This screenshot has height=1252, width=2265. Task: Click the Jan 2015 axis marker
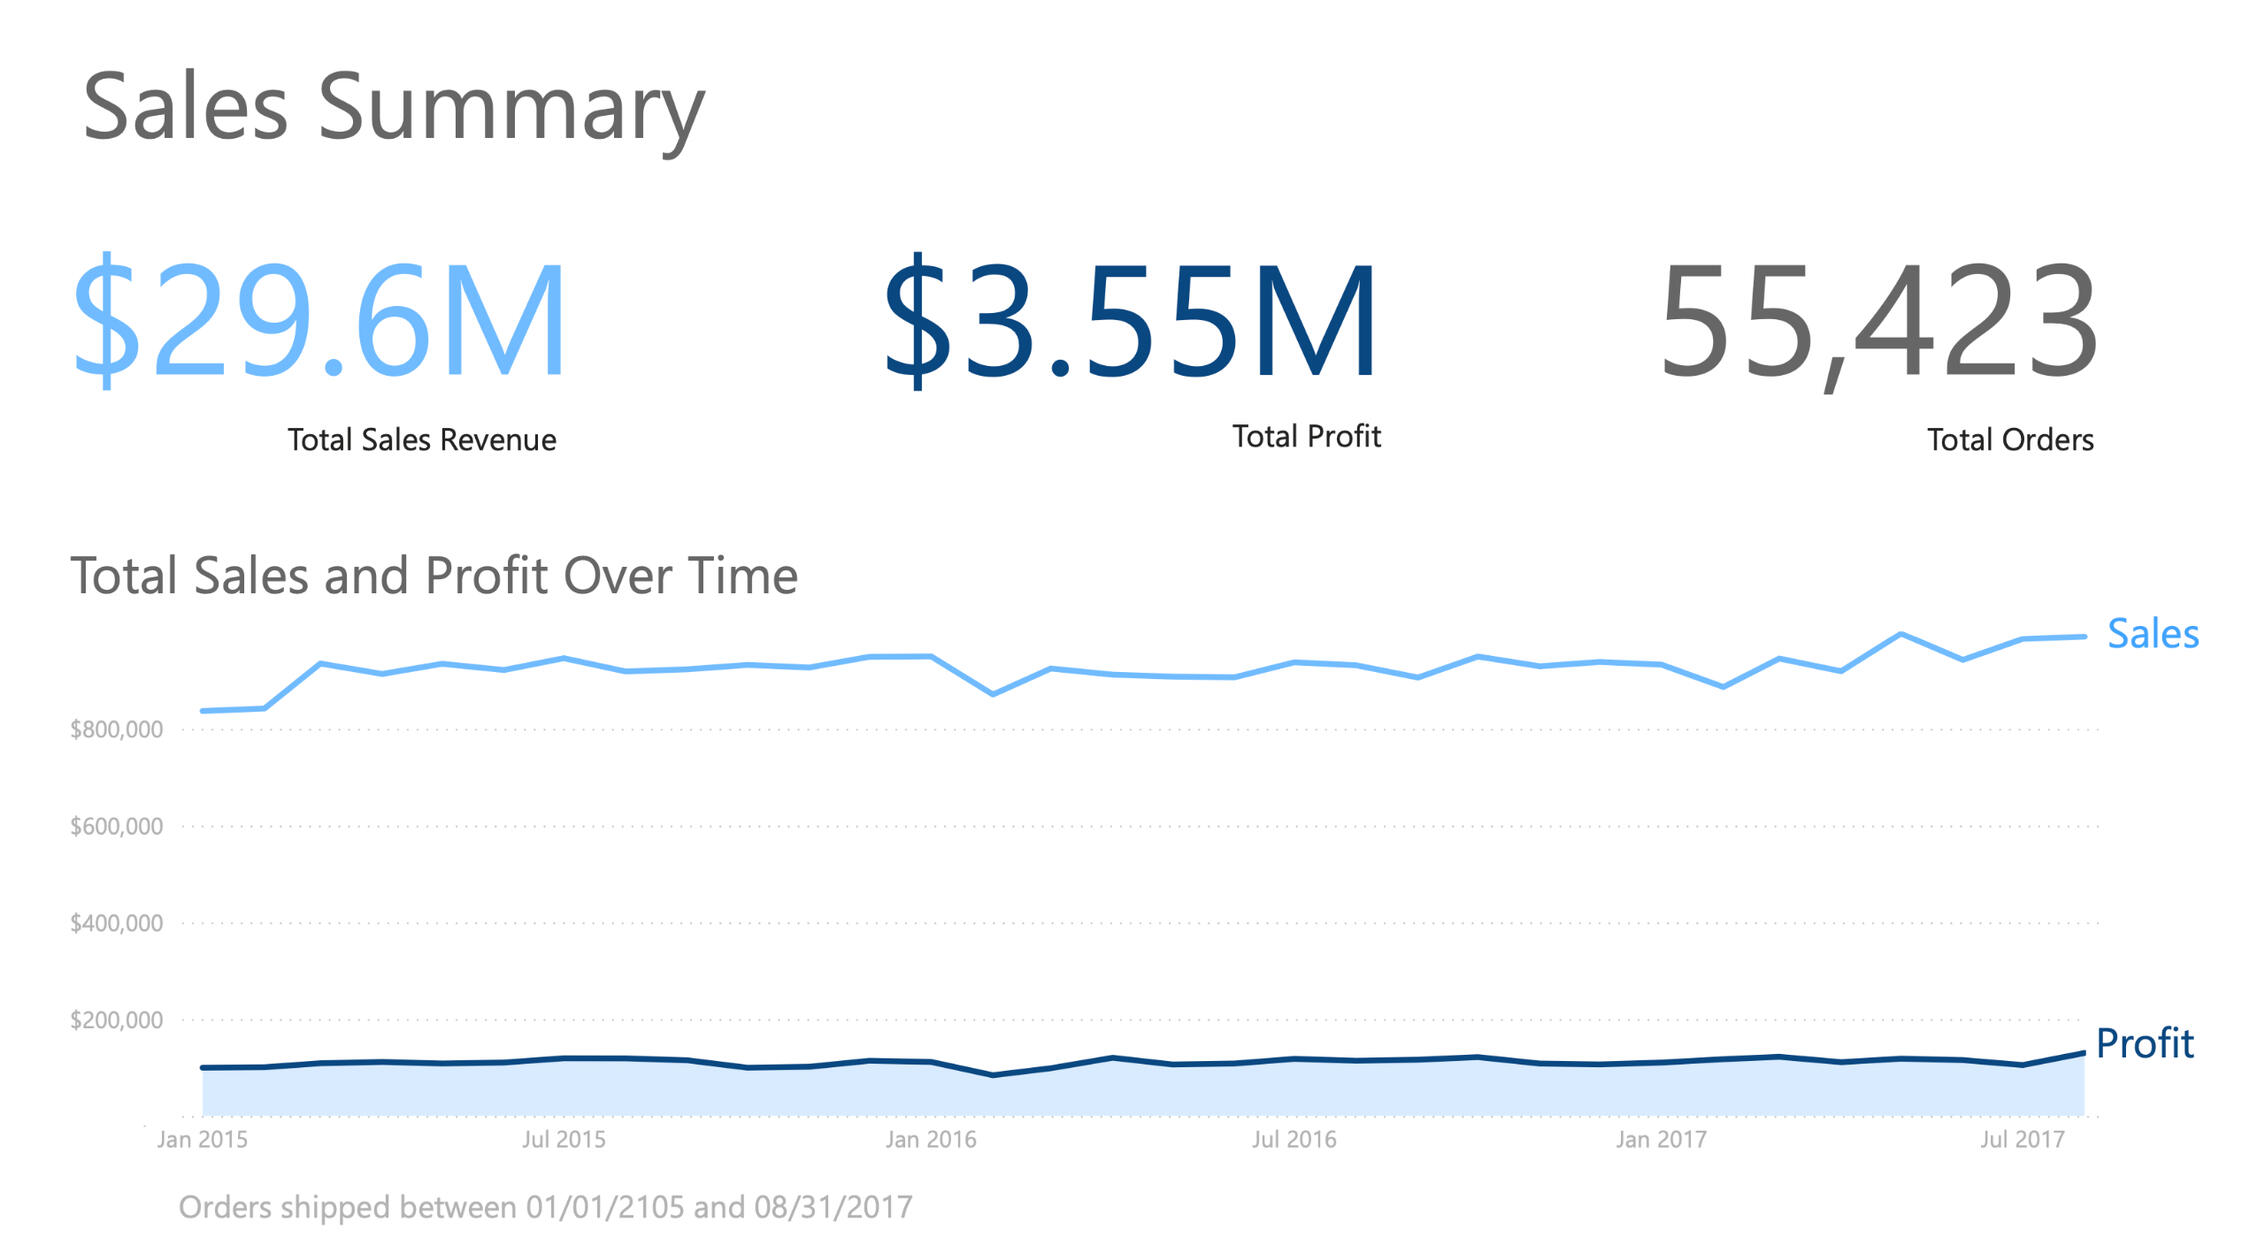point(202,1139)
